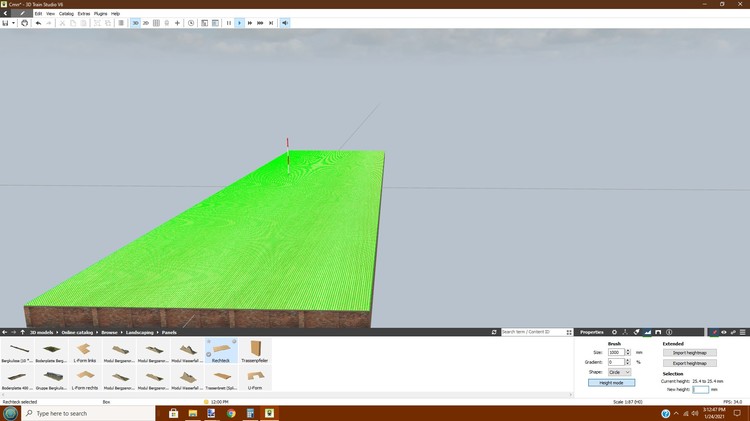Screen dimensions: 750x421
Task: Select the '3D models' breadcrumb
Action: coord(42,332)
